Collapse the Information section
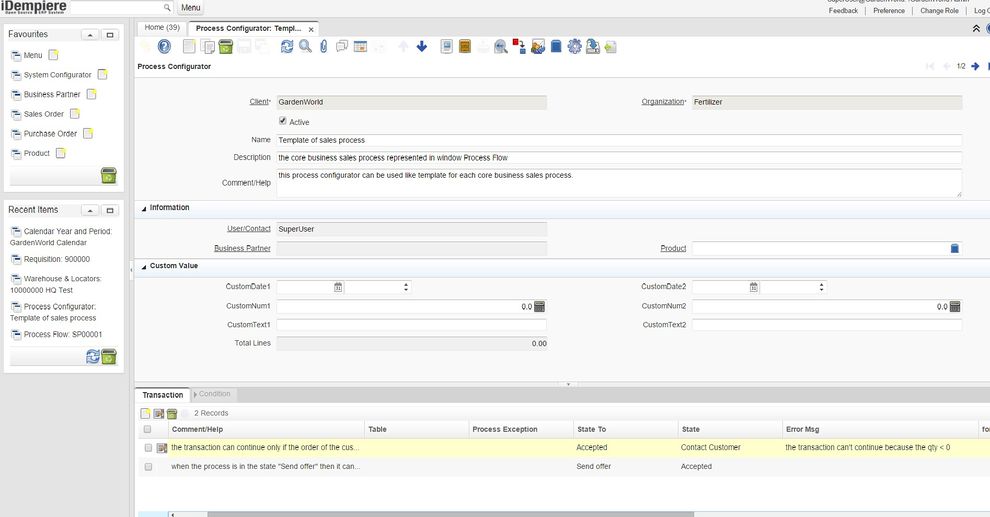Image resolution: width=990 pixels, height=517 pixels. point(143,208)
